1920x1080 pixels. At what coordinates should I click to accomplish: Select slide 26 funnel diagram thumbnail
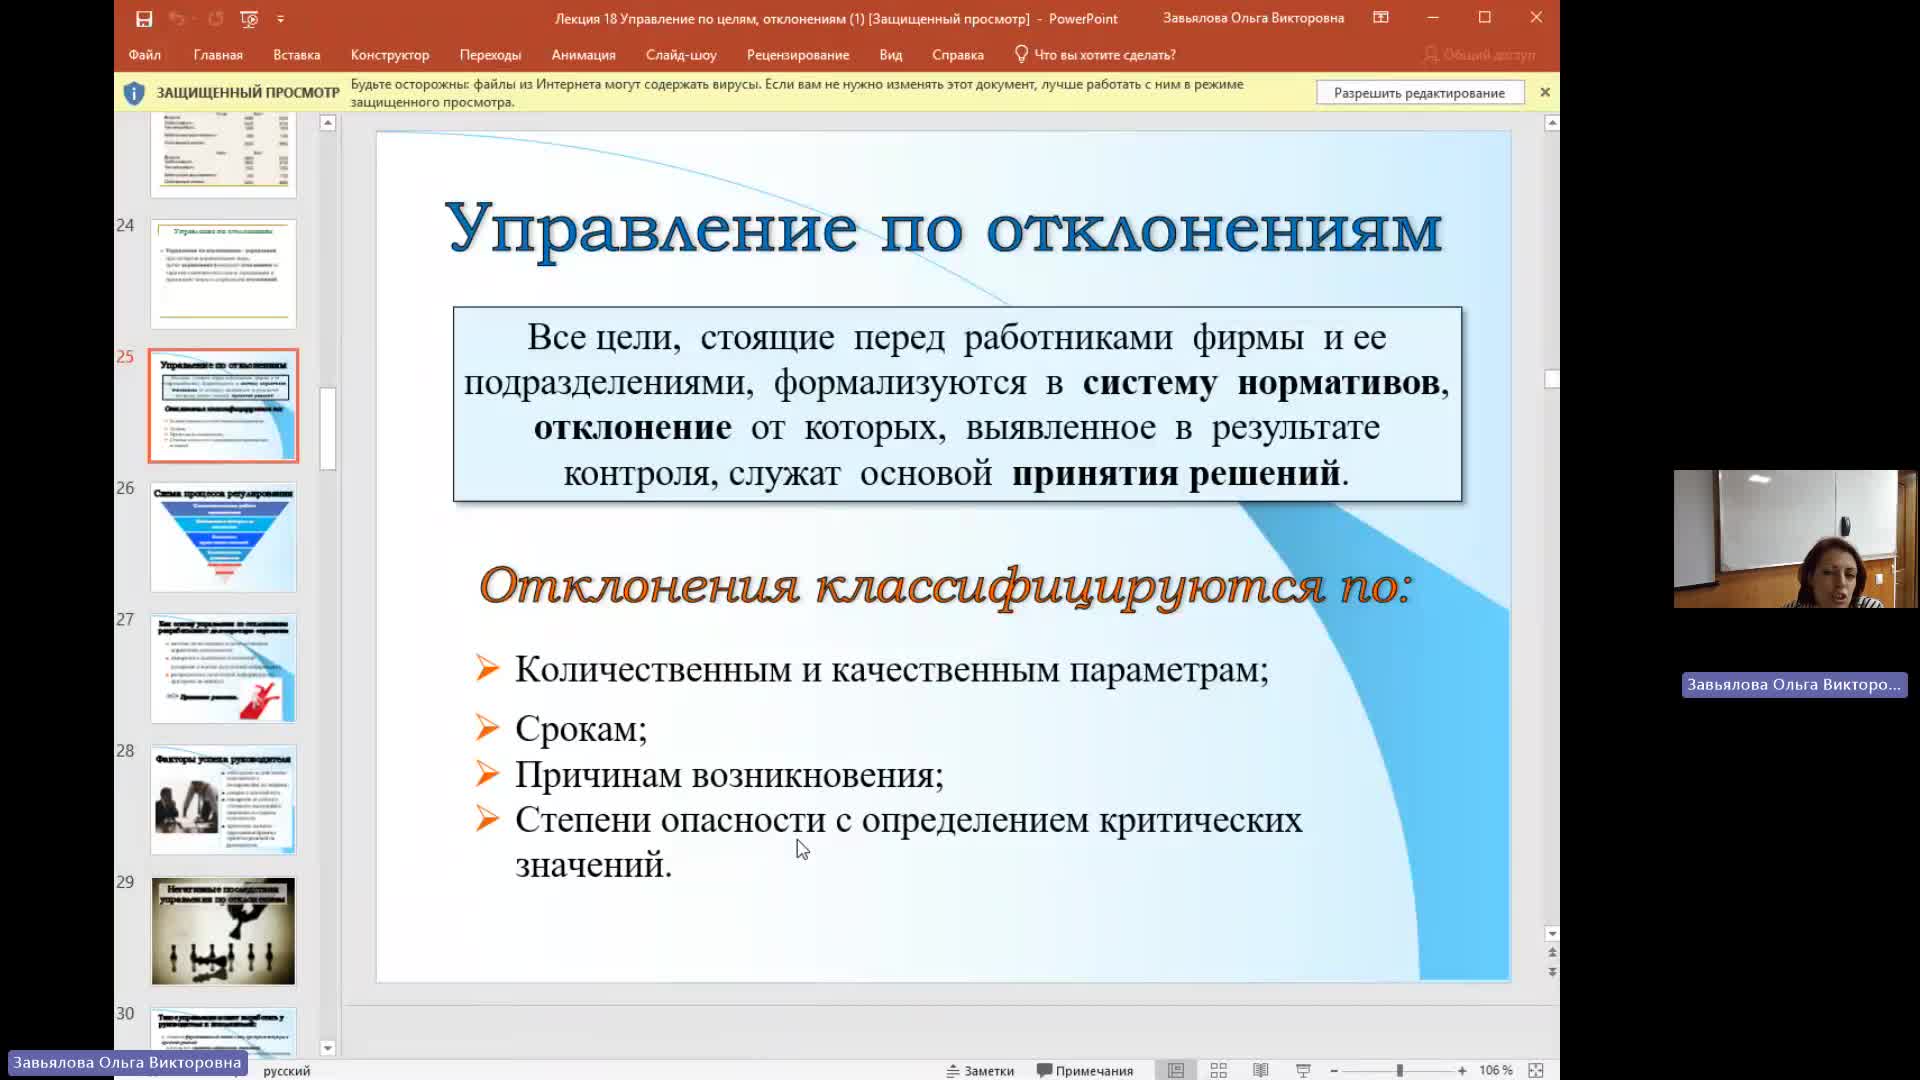click(x=224, y=537)
